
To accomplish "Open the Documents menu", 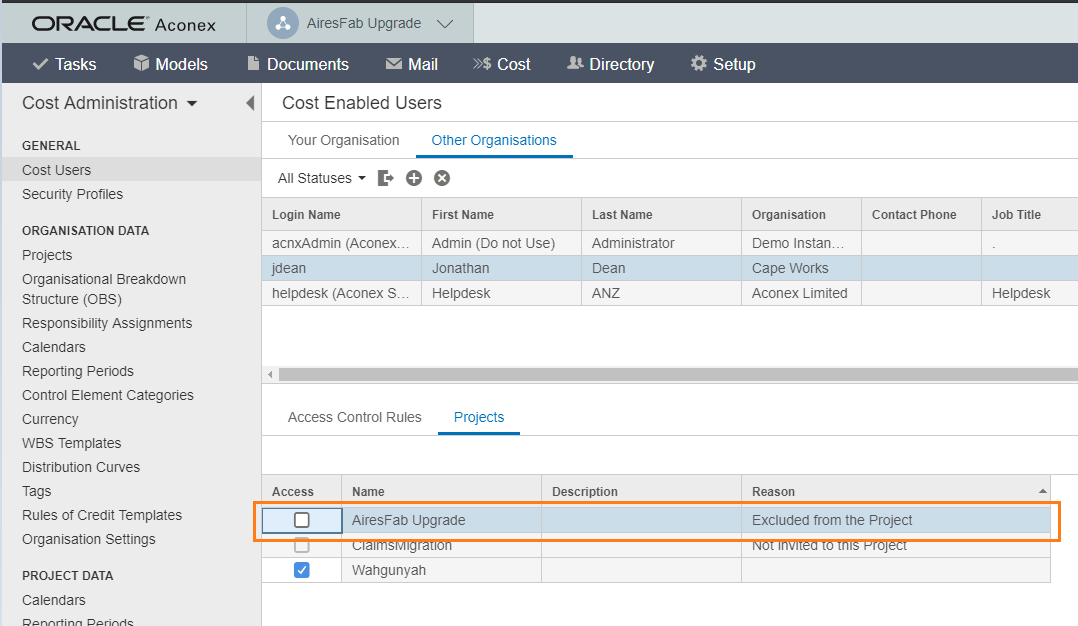I will [x=298, y=64].
